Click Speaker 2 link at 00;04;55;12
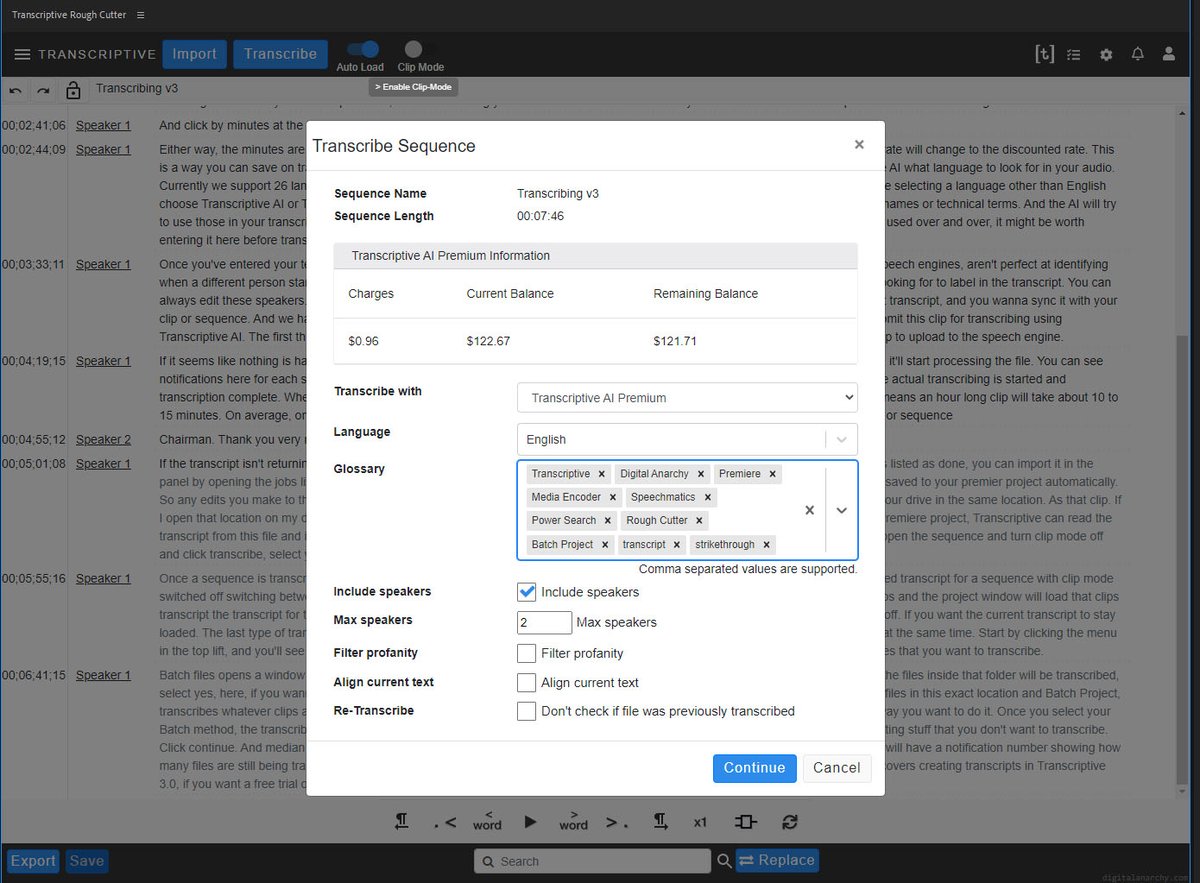Viewport: 1200px width, 883px height. tap(103, 440)
